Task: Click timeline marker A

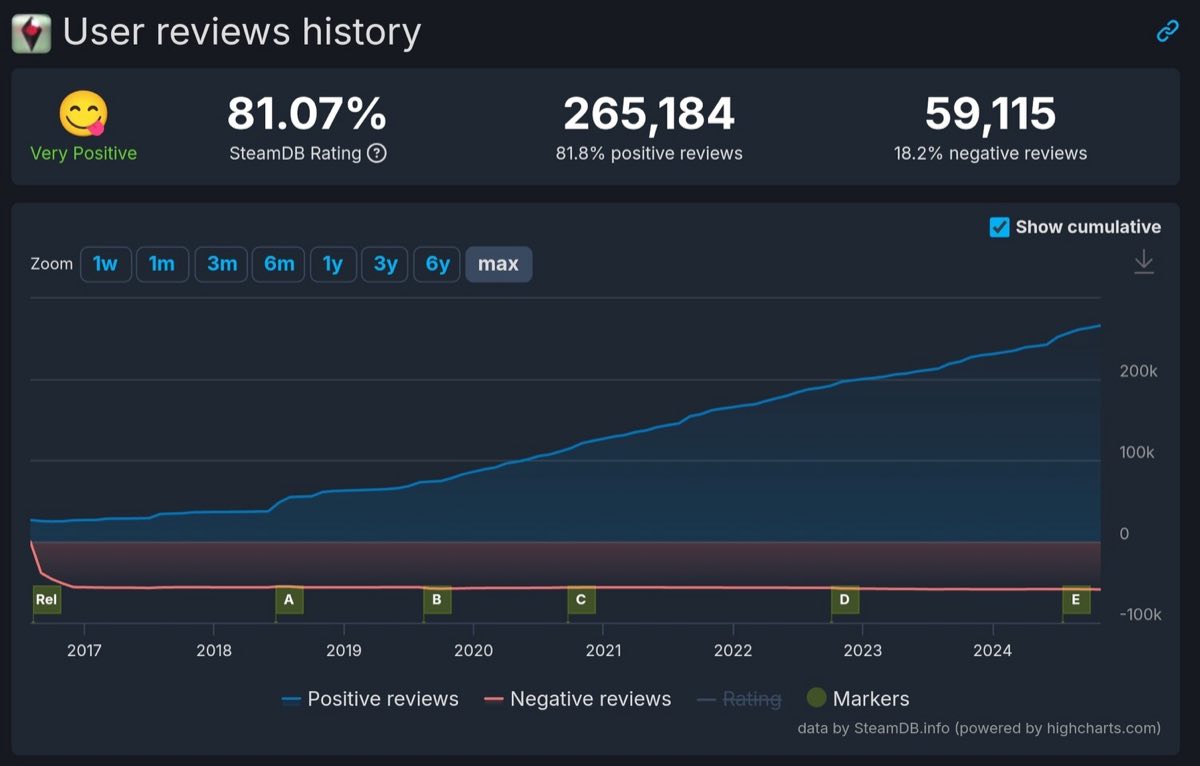Action: click(x=289, y=600)
